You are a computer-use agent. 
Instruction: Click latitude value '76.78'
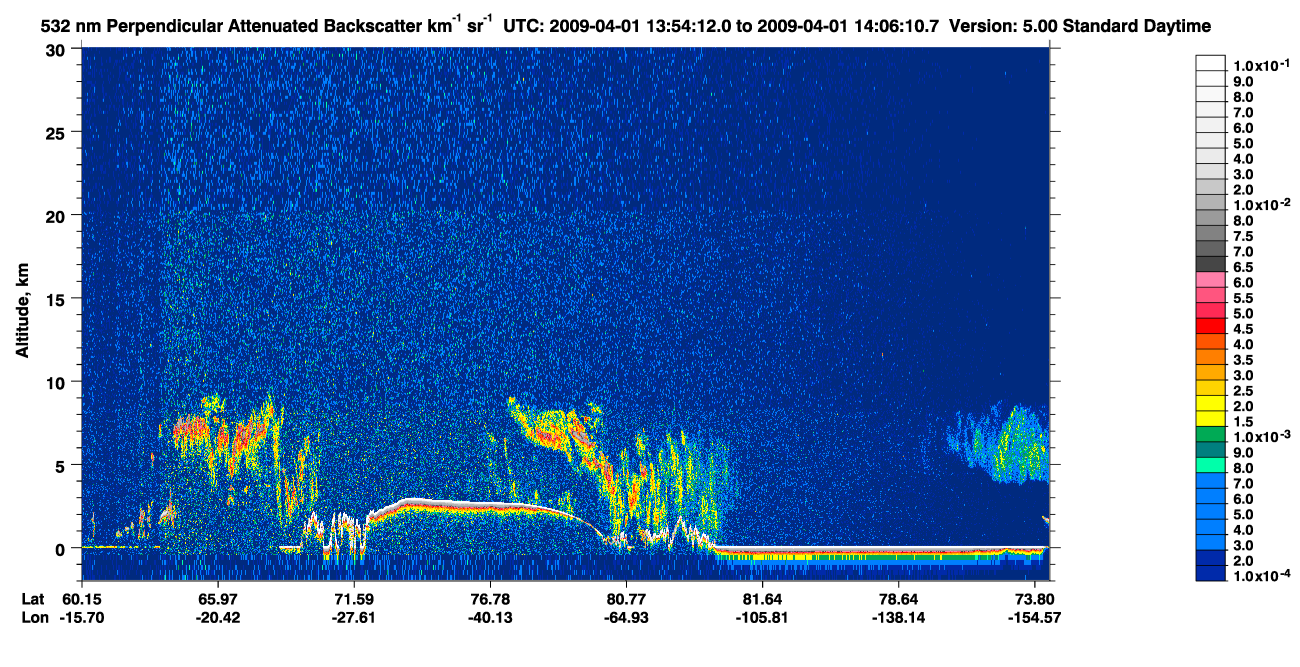(x=490, y=598)
